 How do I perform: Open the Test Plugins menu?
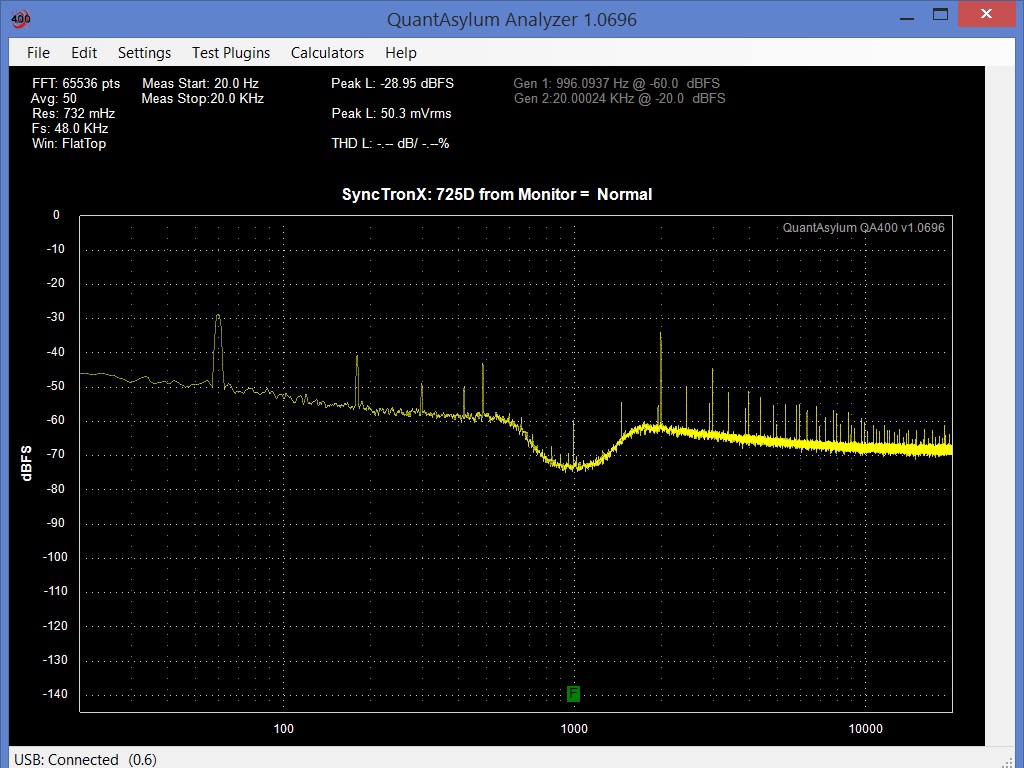point(231,53)
